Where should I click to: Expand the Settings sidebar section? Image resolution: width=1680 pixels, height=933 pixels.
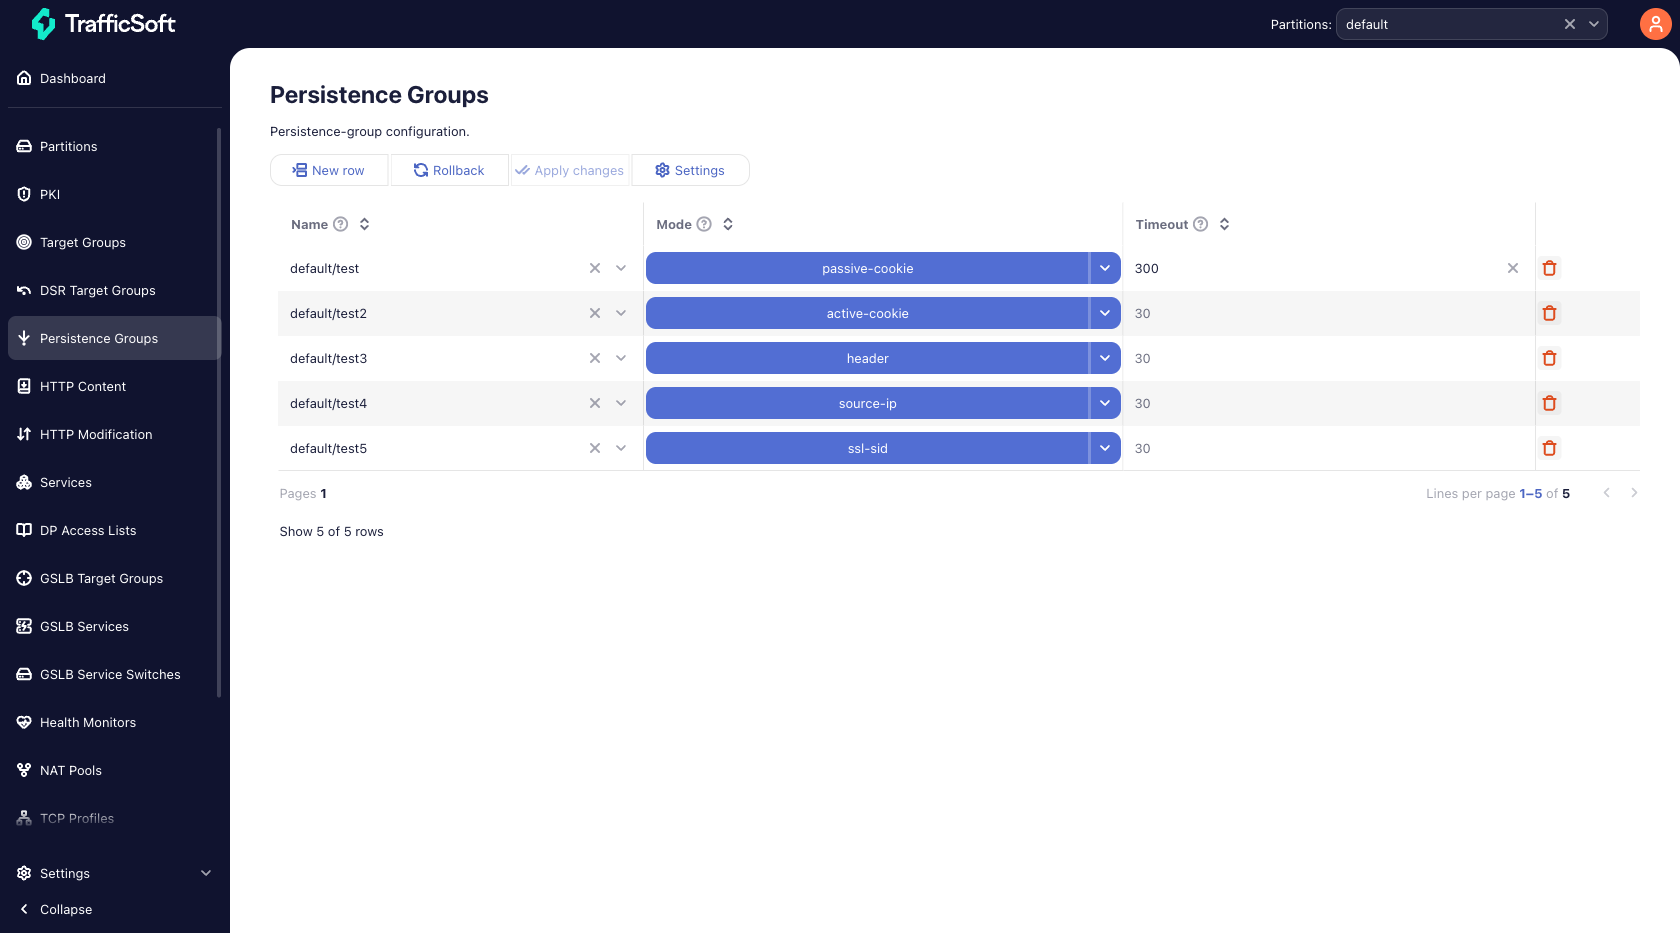click(206, 873)
